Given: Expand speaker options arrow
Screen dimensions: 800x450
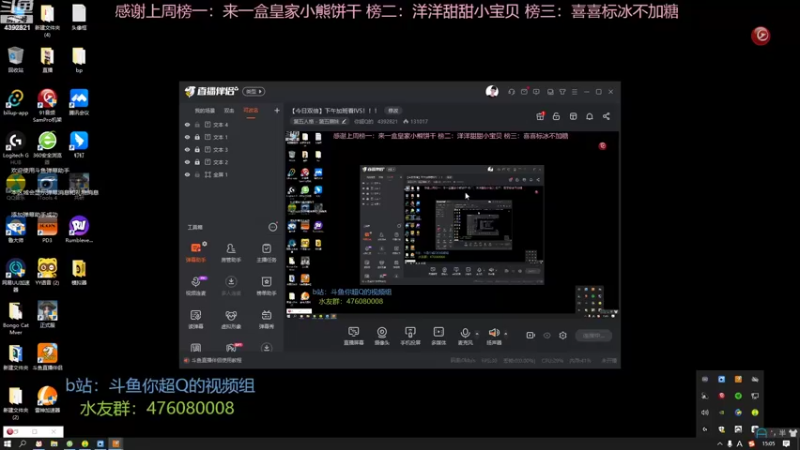Looking at the screenshot, I should point(506,334).
